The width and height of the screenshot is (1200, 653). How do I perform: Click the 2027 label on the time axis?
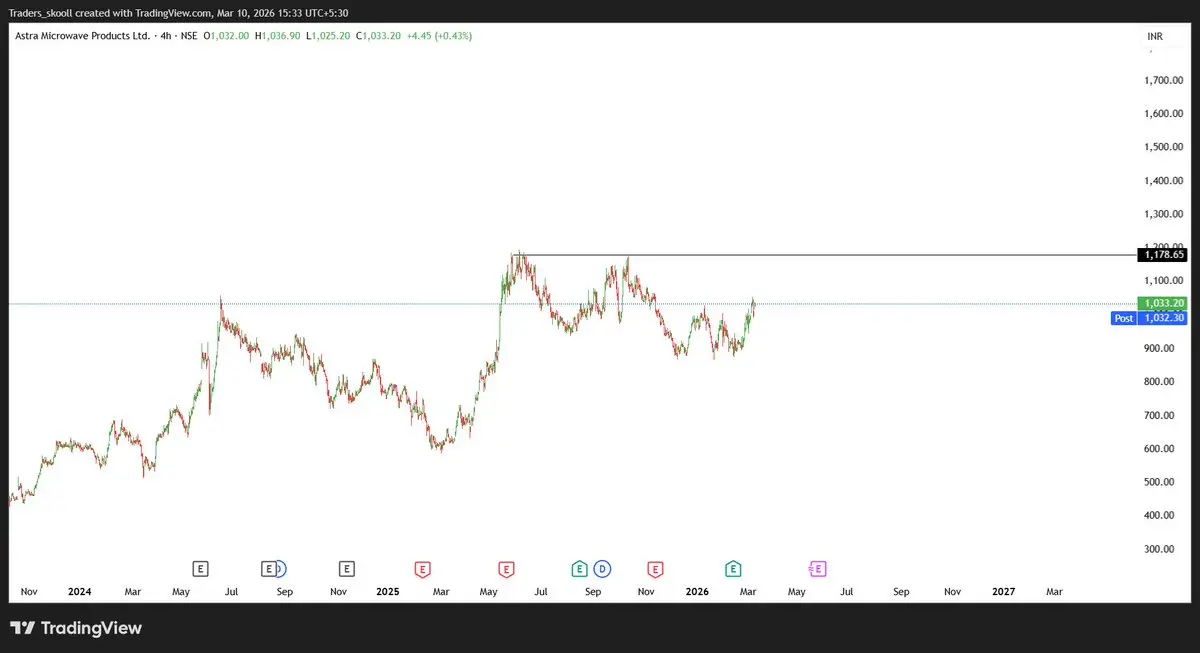pos(1003,592)
